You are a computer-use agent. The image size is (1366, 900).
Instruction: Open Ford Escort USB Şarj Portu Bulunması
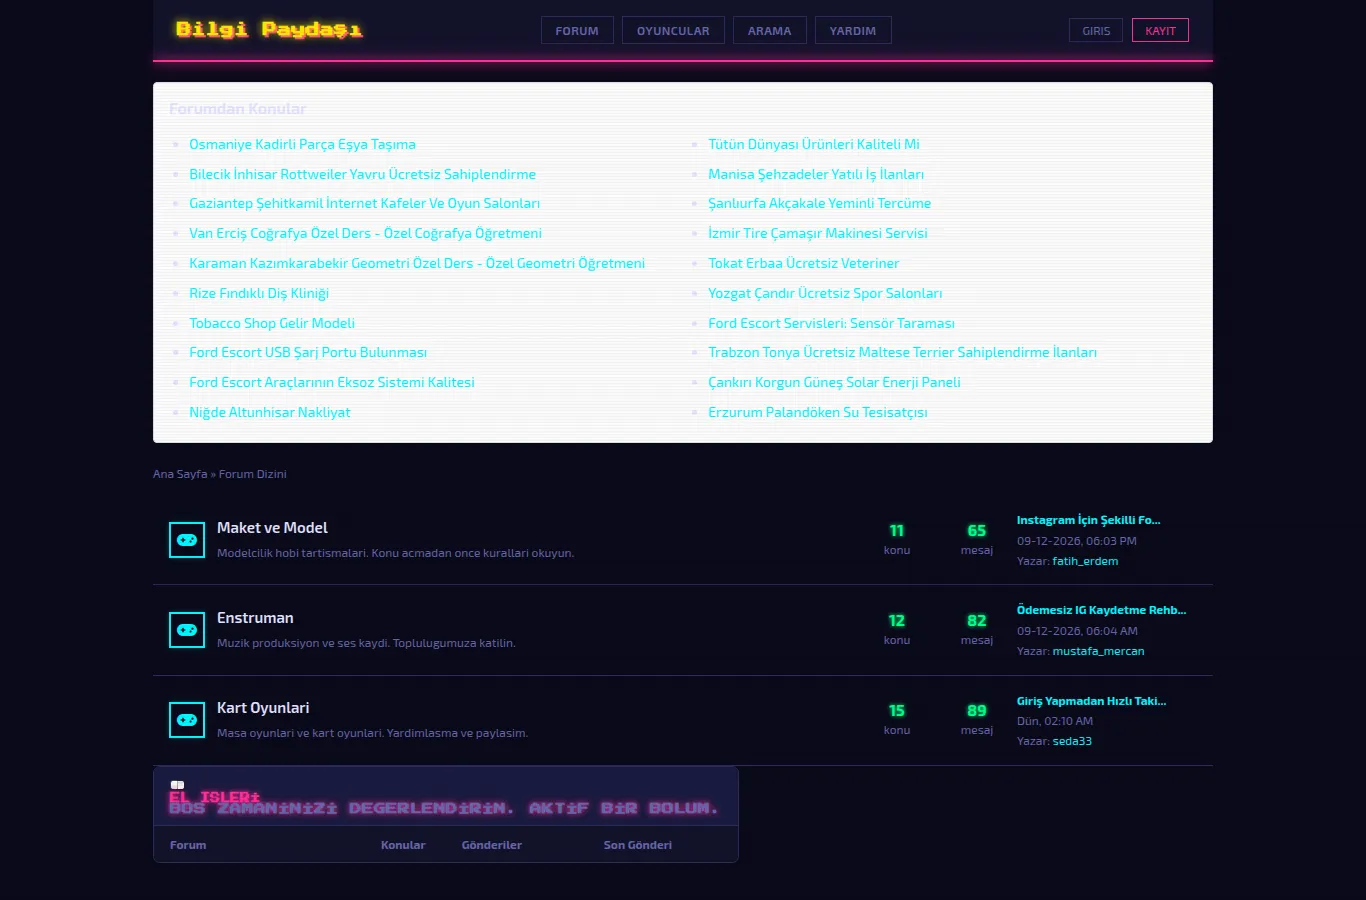[308, 352]
